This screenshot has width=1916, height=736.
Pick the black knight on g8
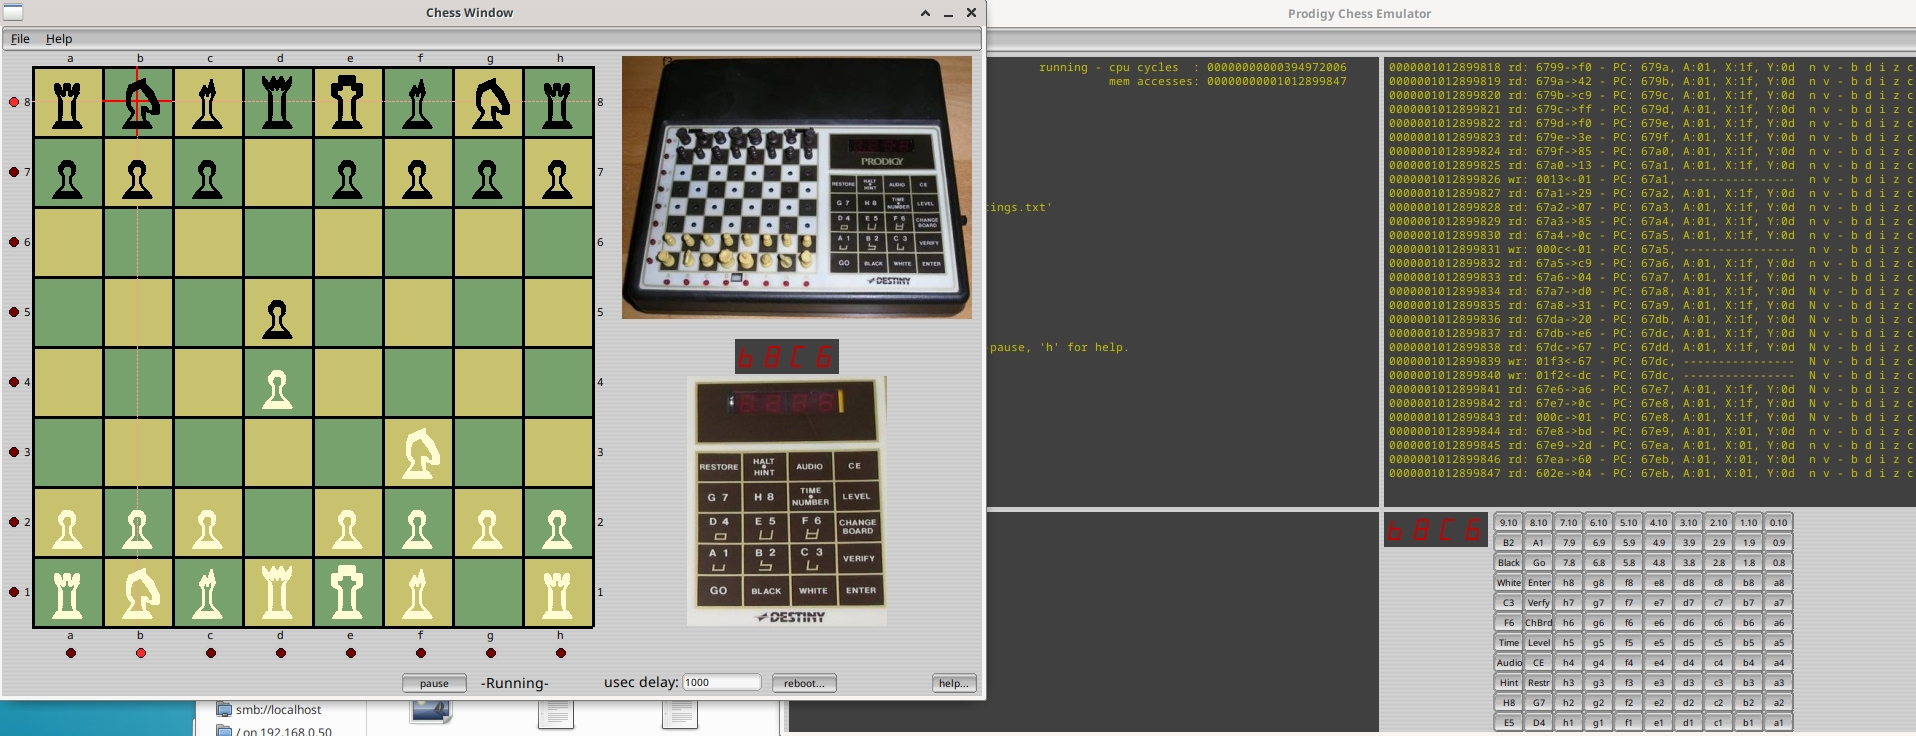(x=488, y=103)
